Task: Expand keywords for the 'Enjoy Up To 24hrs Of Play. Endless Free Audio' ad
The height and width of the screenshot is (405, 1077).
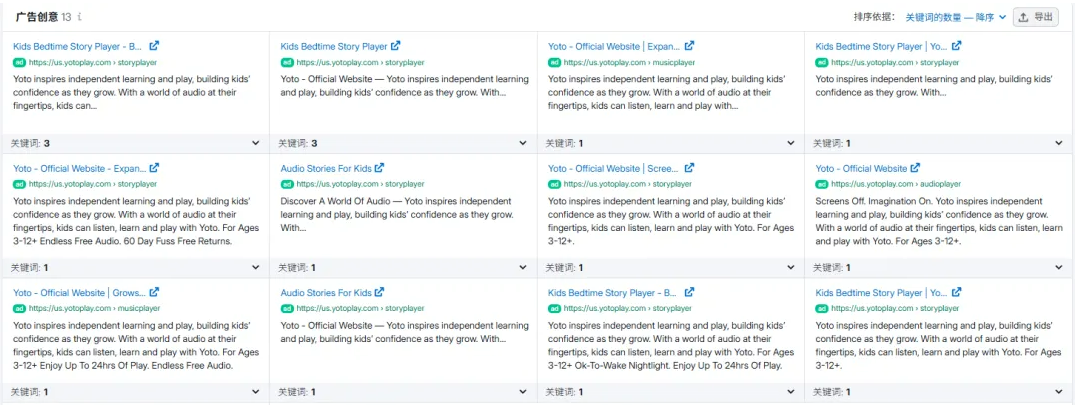Action: tap(256, 392)
